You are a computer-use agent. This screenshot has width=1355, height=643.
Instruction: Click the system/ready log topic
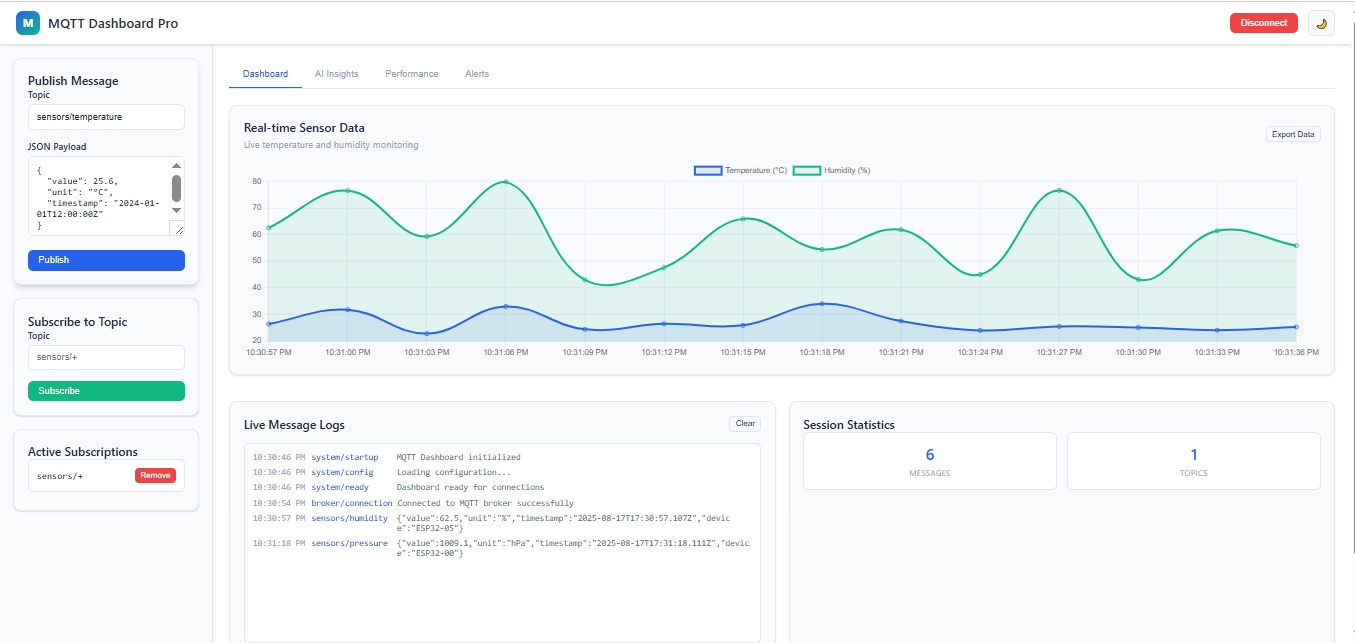[x=340, y=488]
